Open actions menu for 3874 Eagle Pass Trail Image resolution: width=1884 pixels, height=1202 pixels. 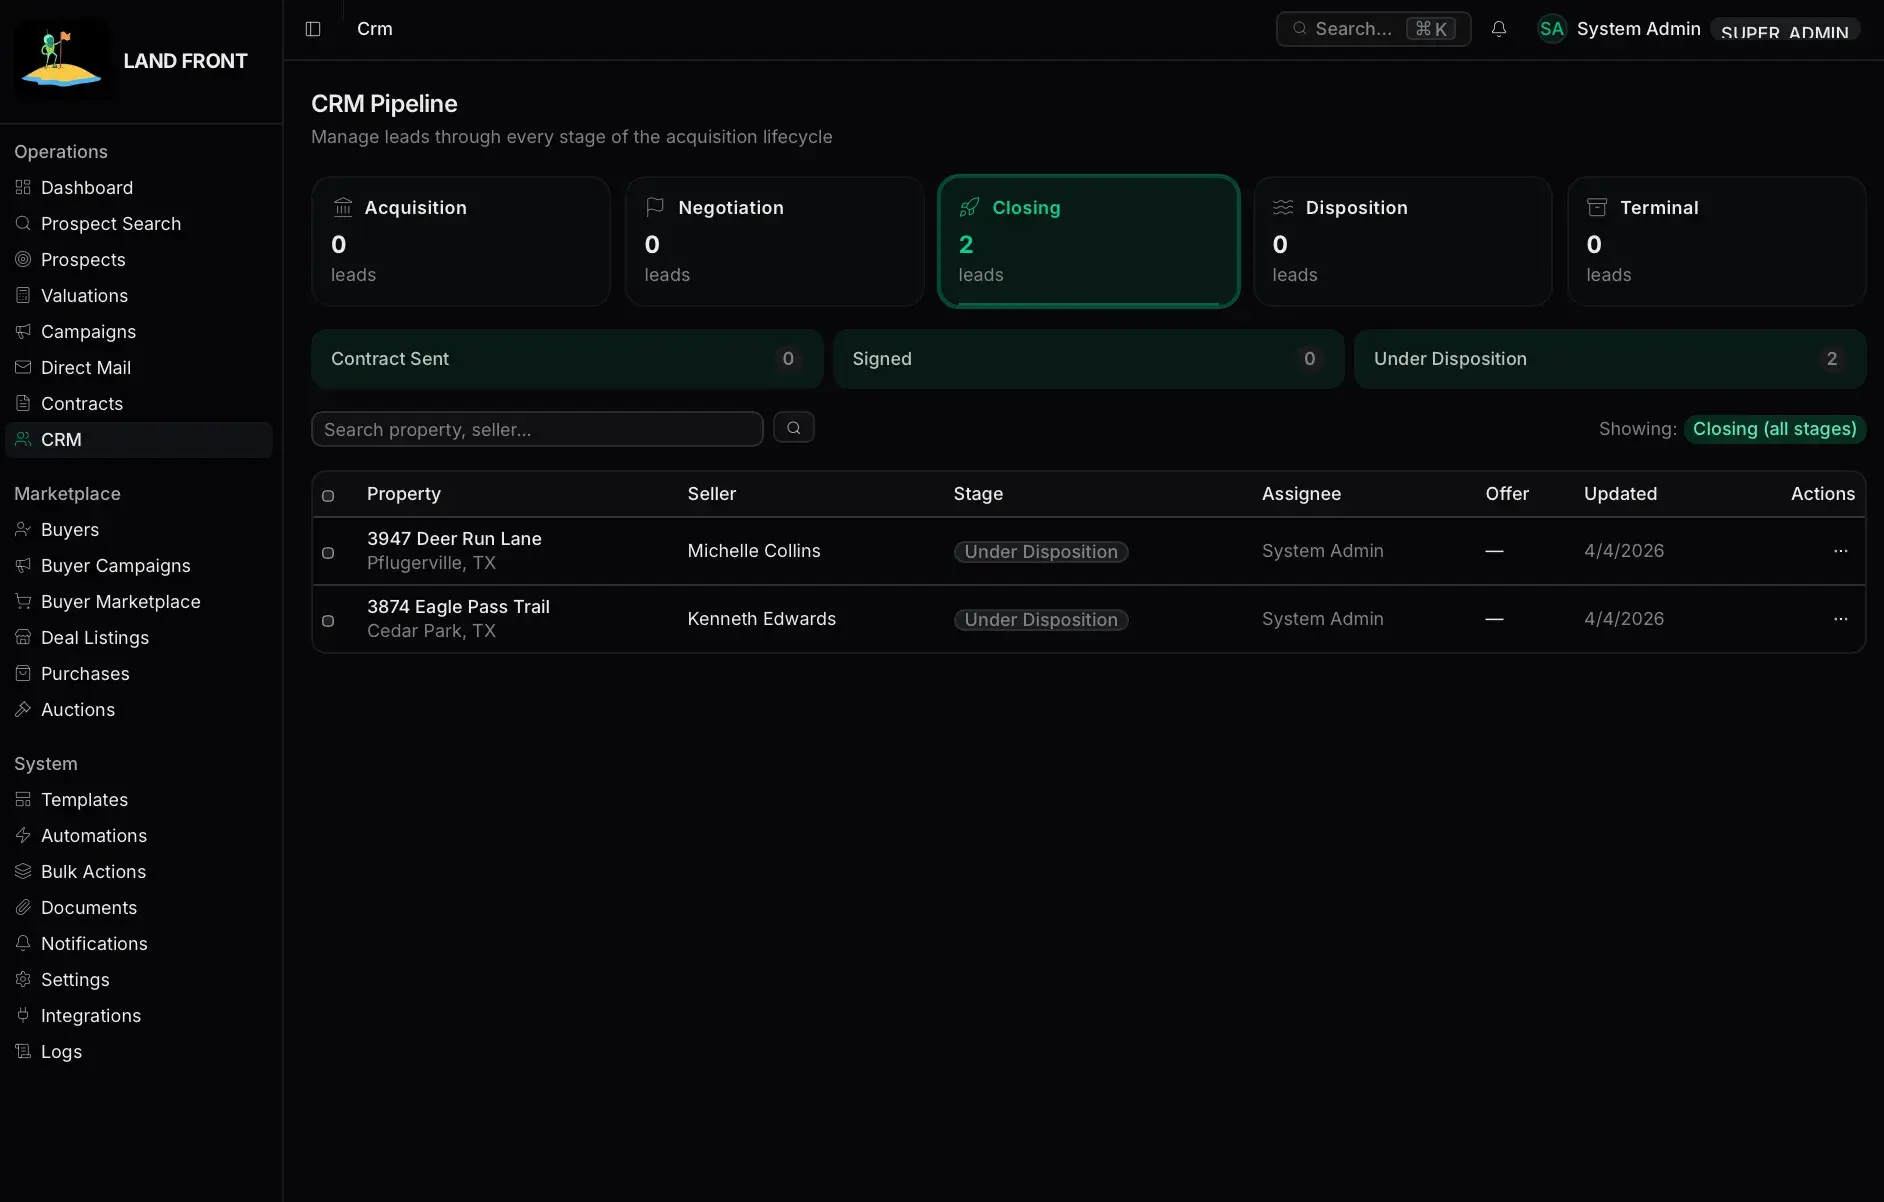point(1840,619)
